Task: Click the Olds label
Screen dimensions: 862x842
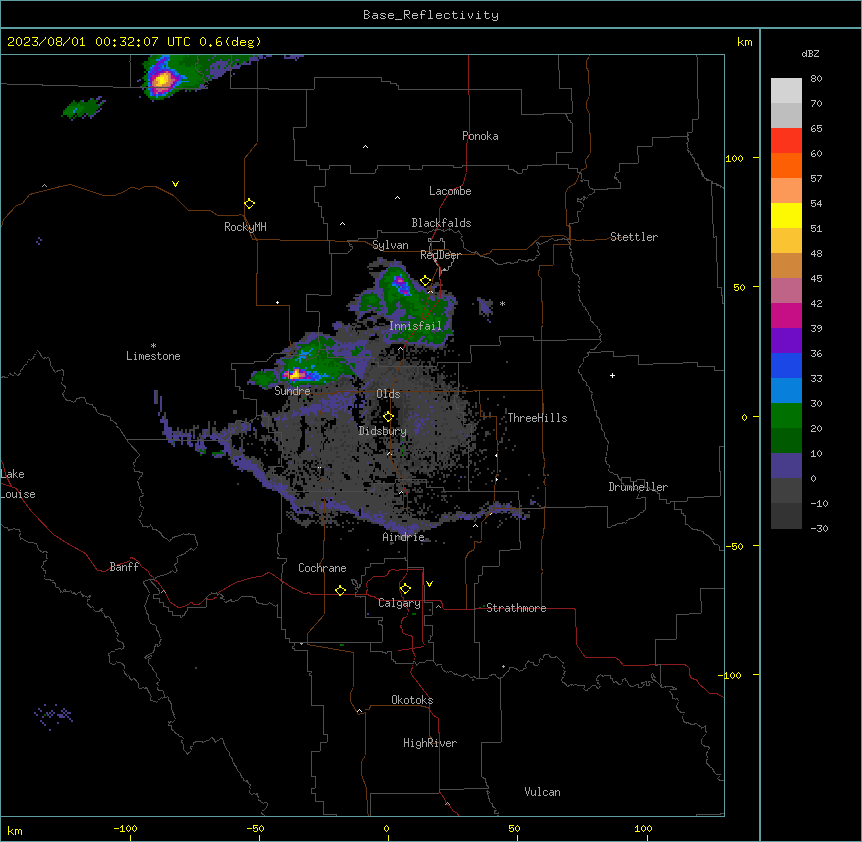Action: (x=388, y=394)
